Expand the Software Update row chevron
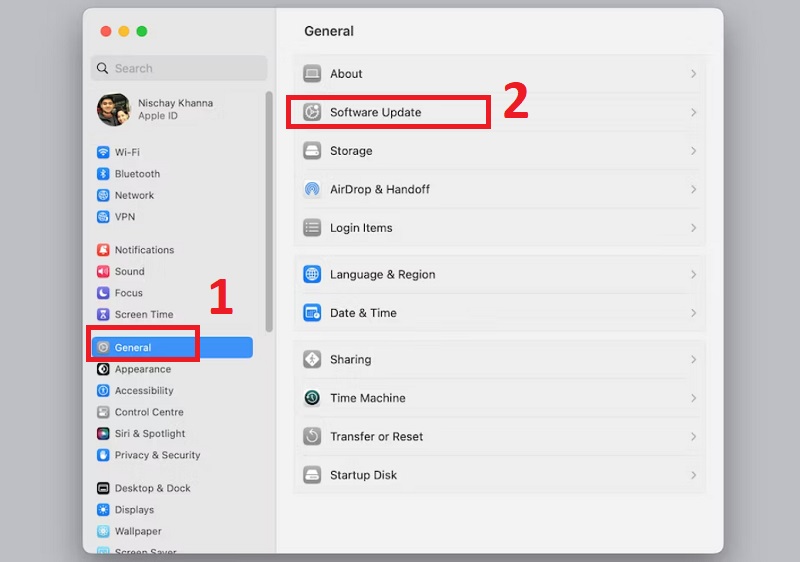Viewport: 800px width, 562px height. coord(693,112)
